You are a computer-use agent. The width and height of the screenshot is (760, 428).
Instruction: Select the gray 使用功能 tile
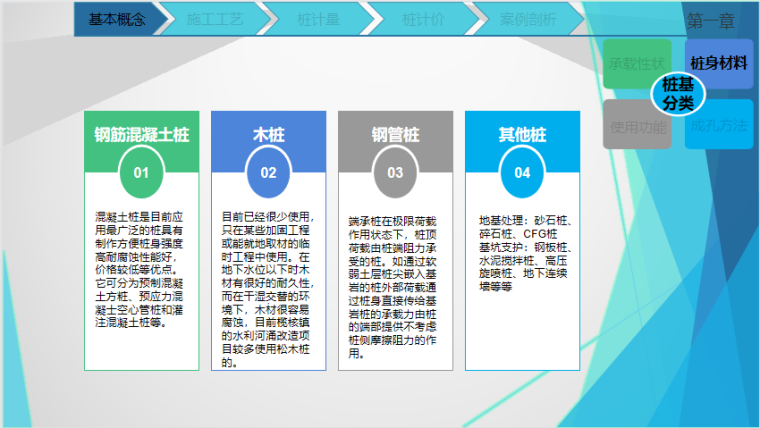(x=634, y=127)
